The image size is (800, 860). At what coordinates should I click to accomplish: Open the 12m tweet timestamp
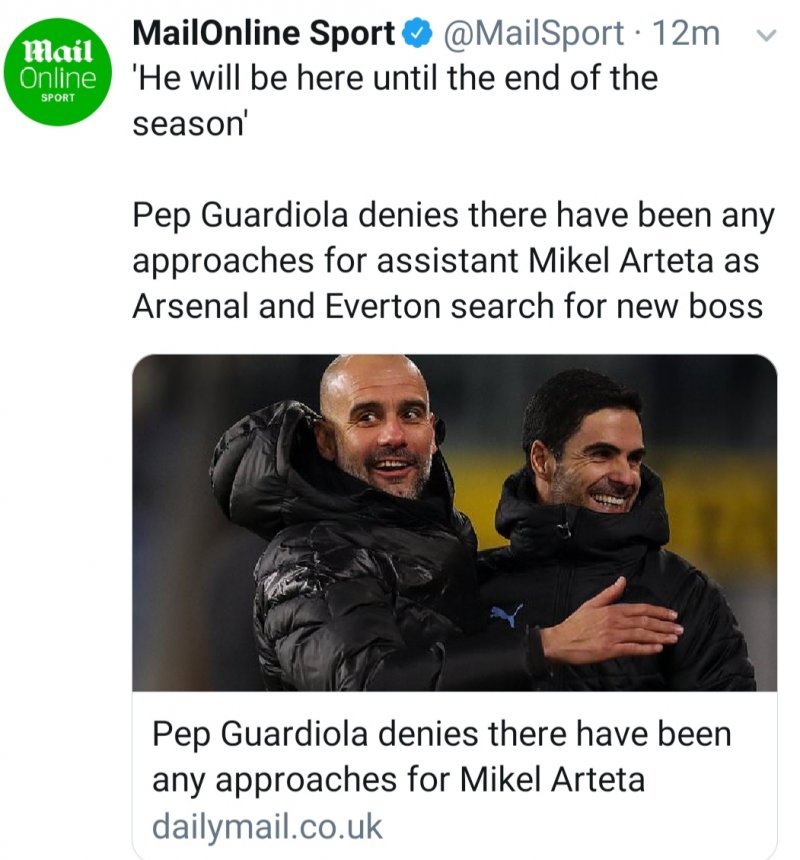685,35
